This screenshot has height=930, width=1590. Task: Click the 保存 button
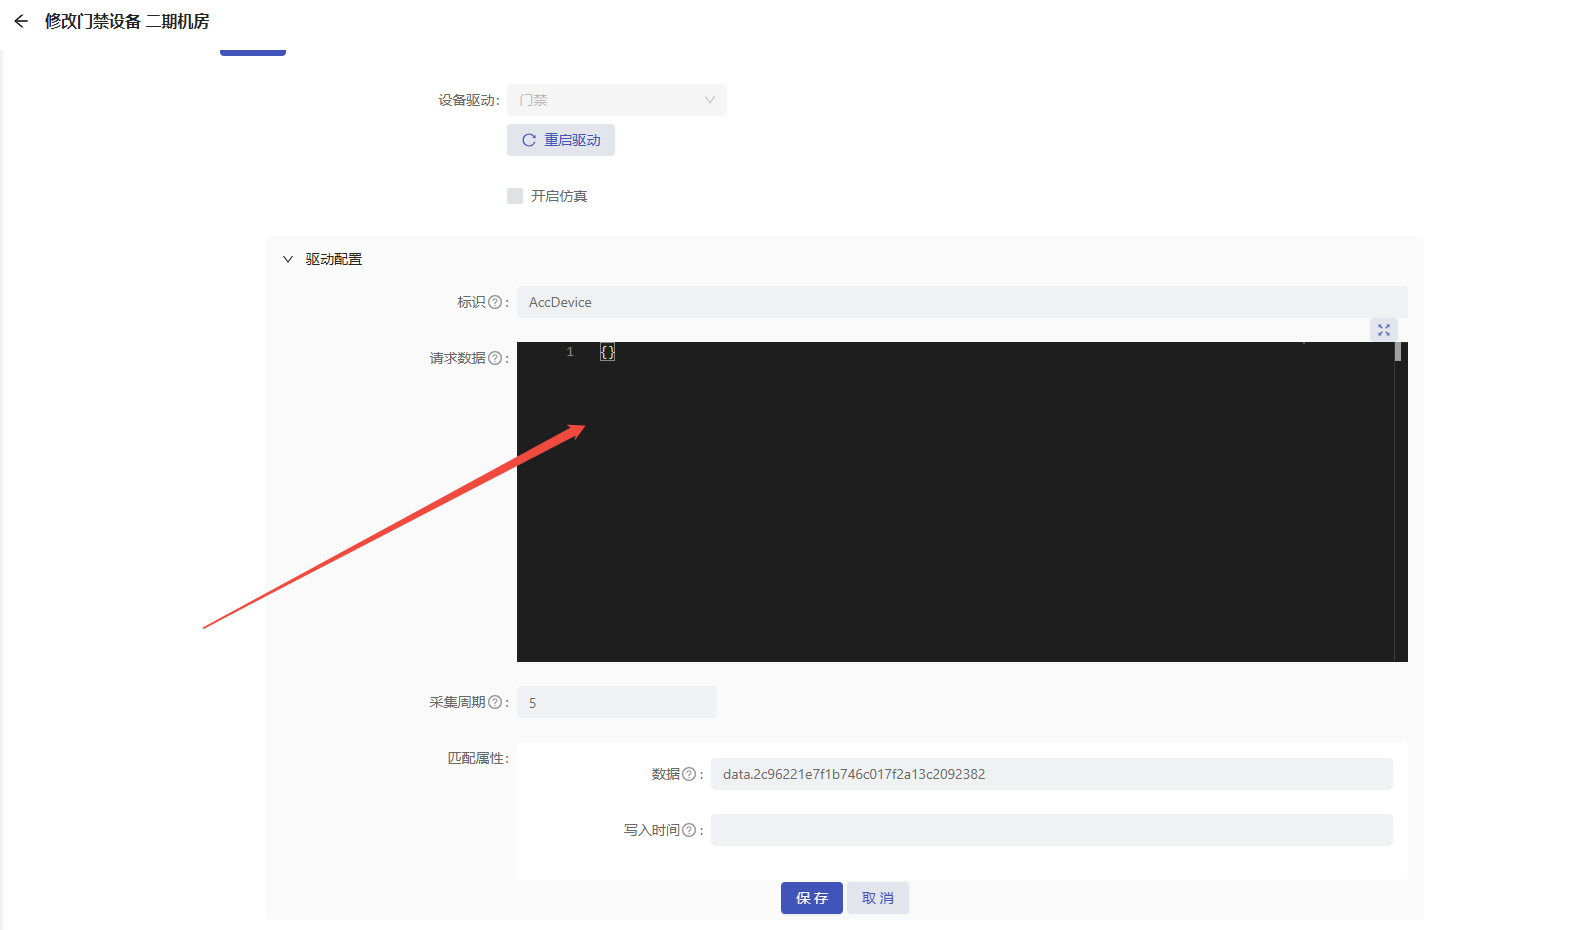(x=812, y=898)
